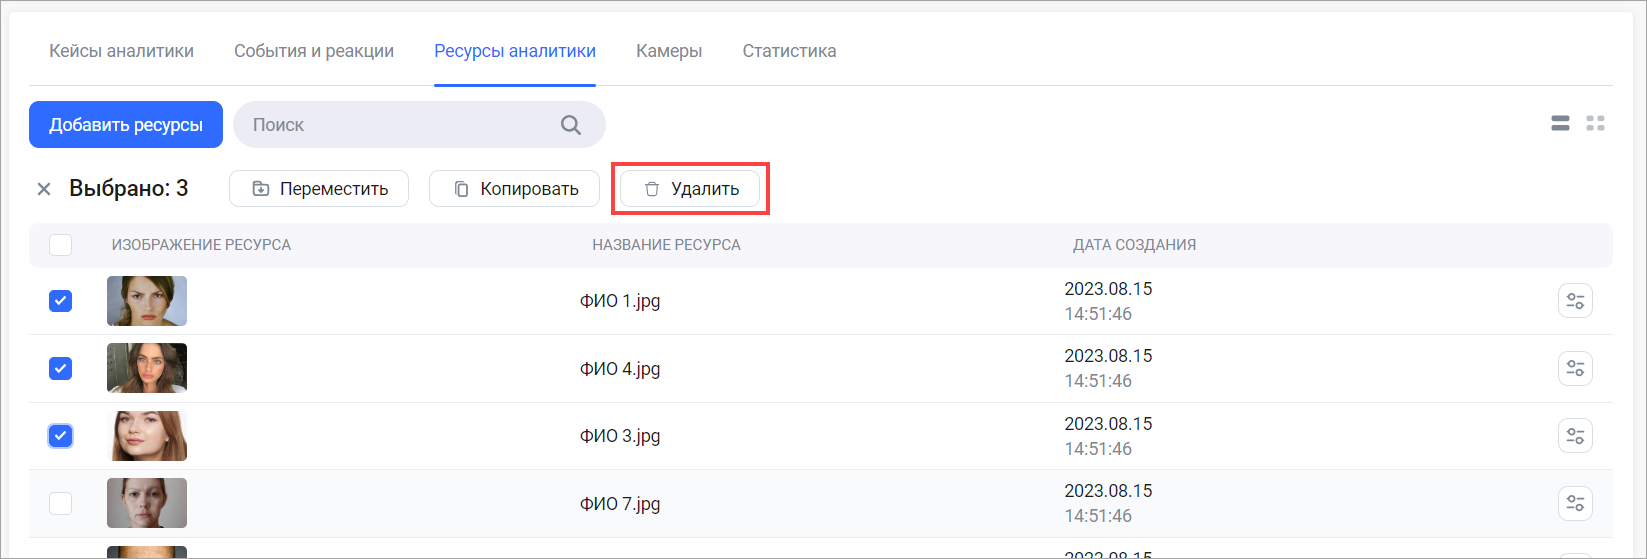Deselect the ФИО 3.jpg checkbox
The width and height of the screenshot is (1647, 559).
pyautogui.click(x=61, y=436)
